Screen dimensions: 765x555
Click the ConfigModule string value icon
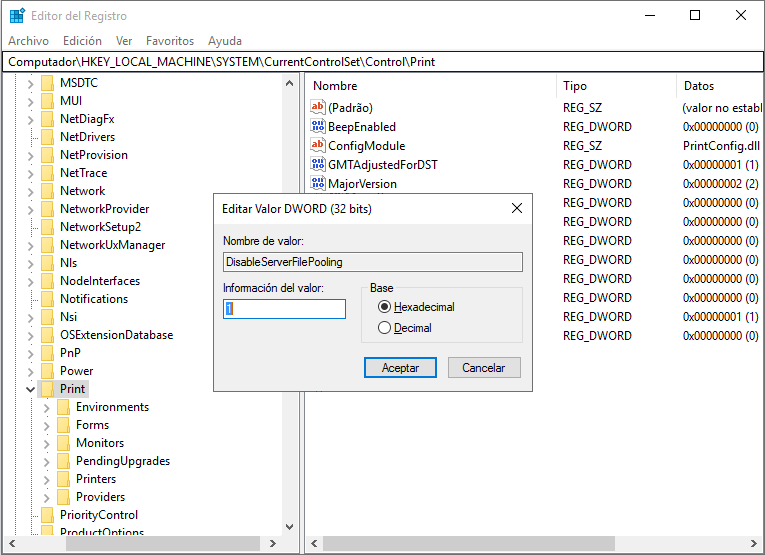pos(318,146)
